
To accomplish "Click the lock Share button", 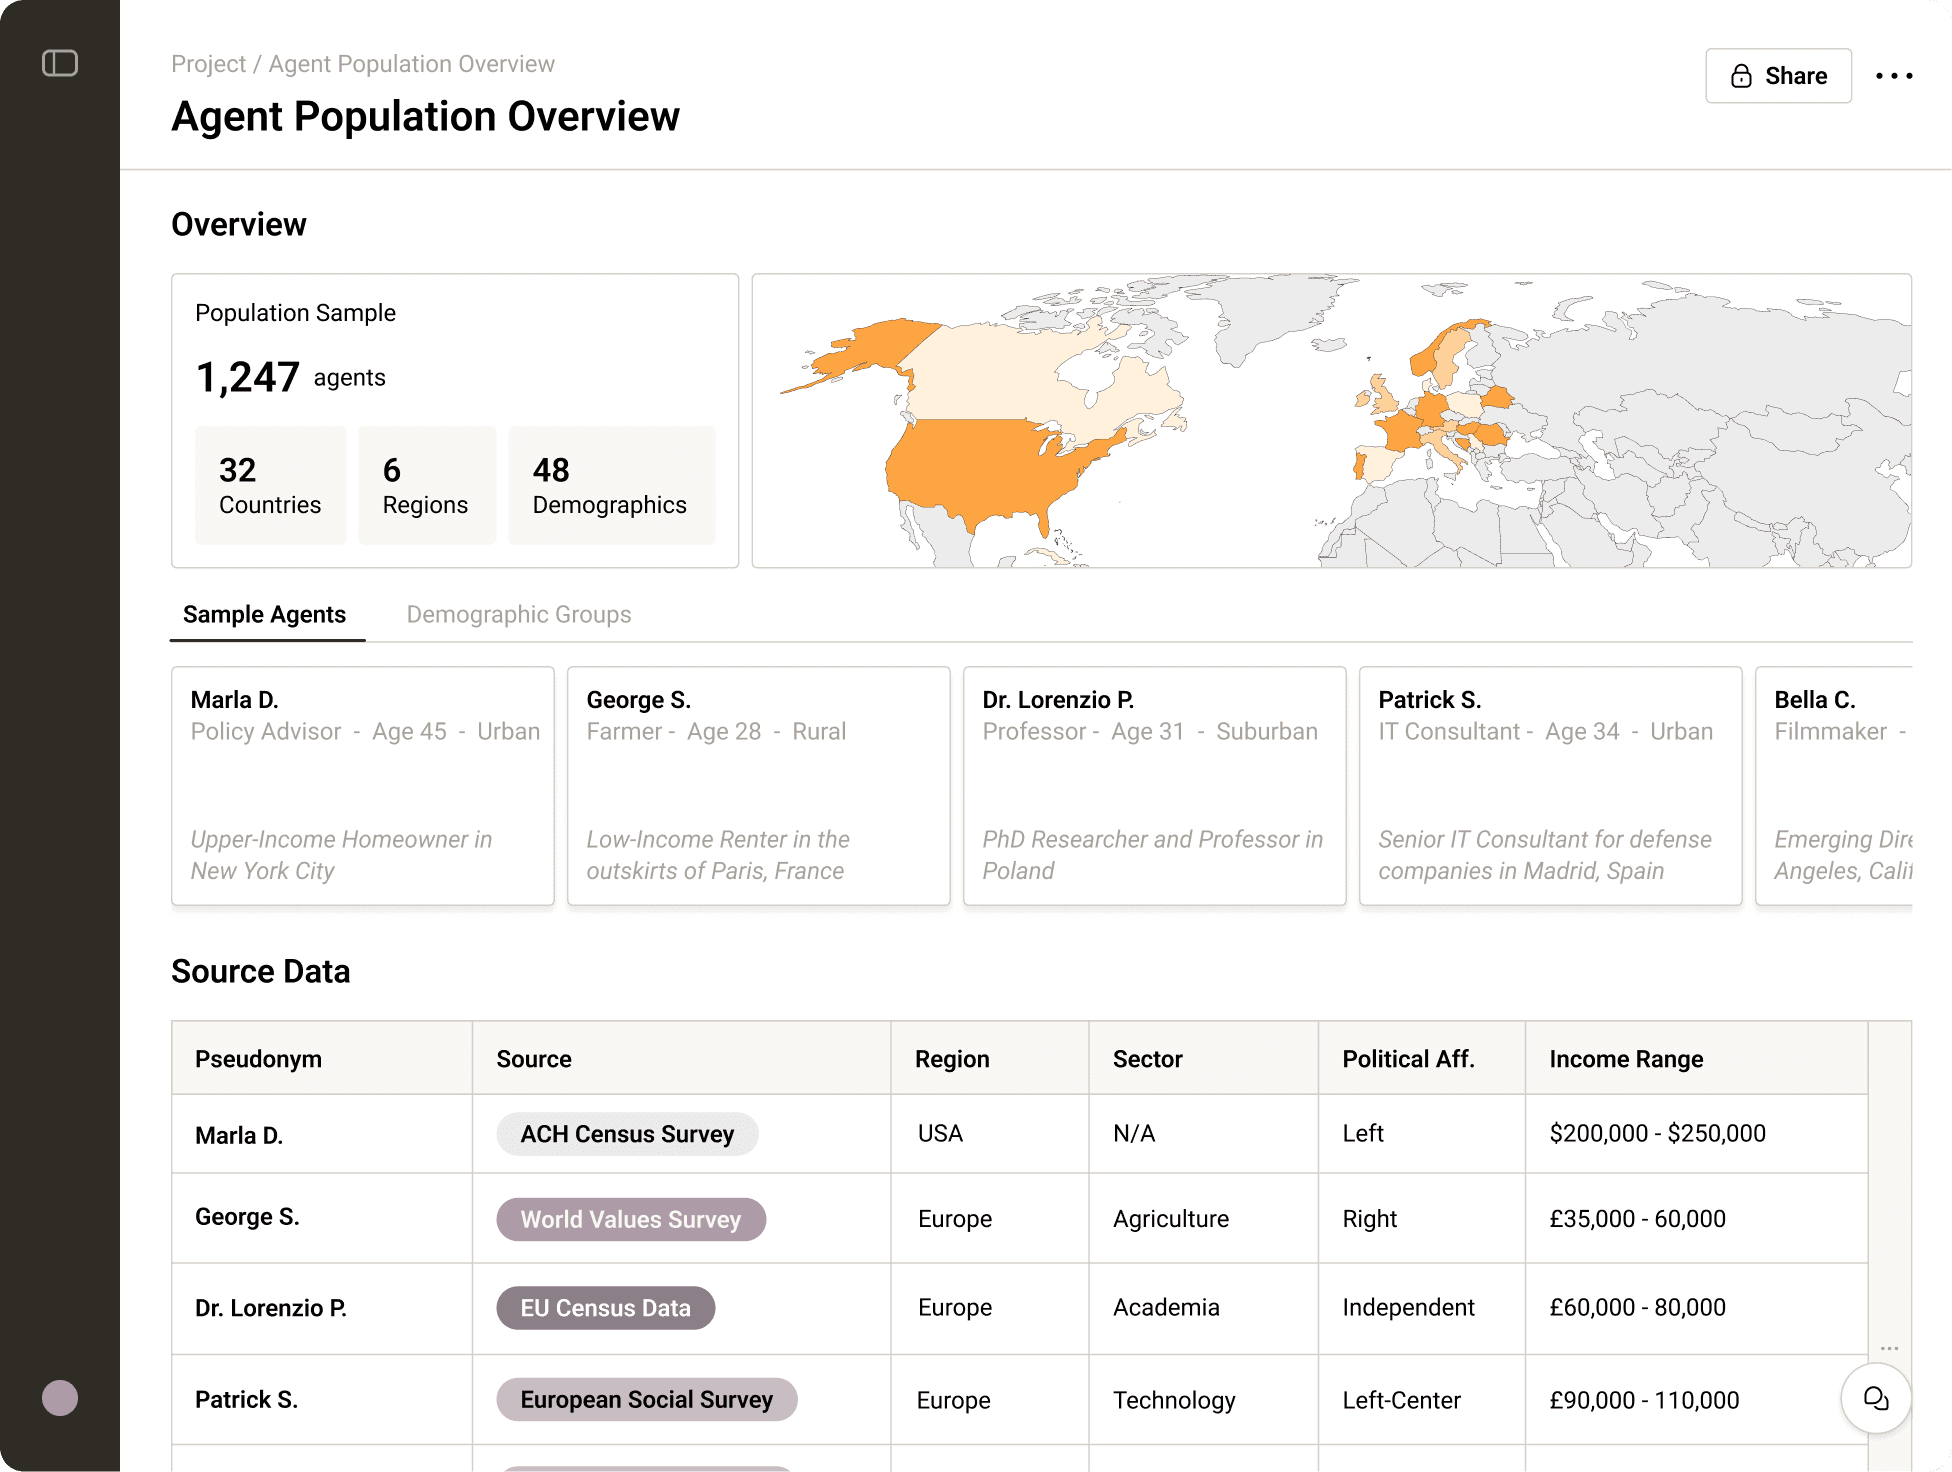I will (1778, 76).
